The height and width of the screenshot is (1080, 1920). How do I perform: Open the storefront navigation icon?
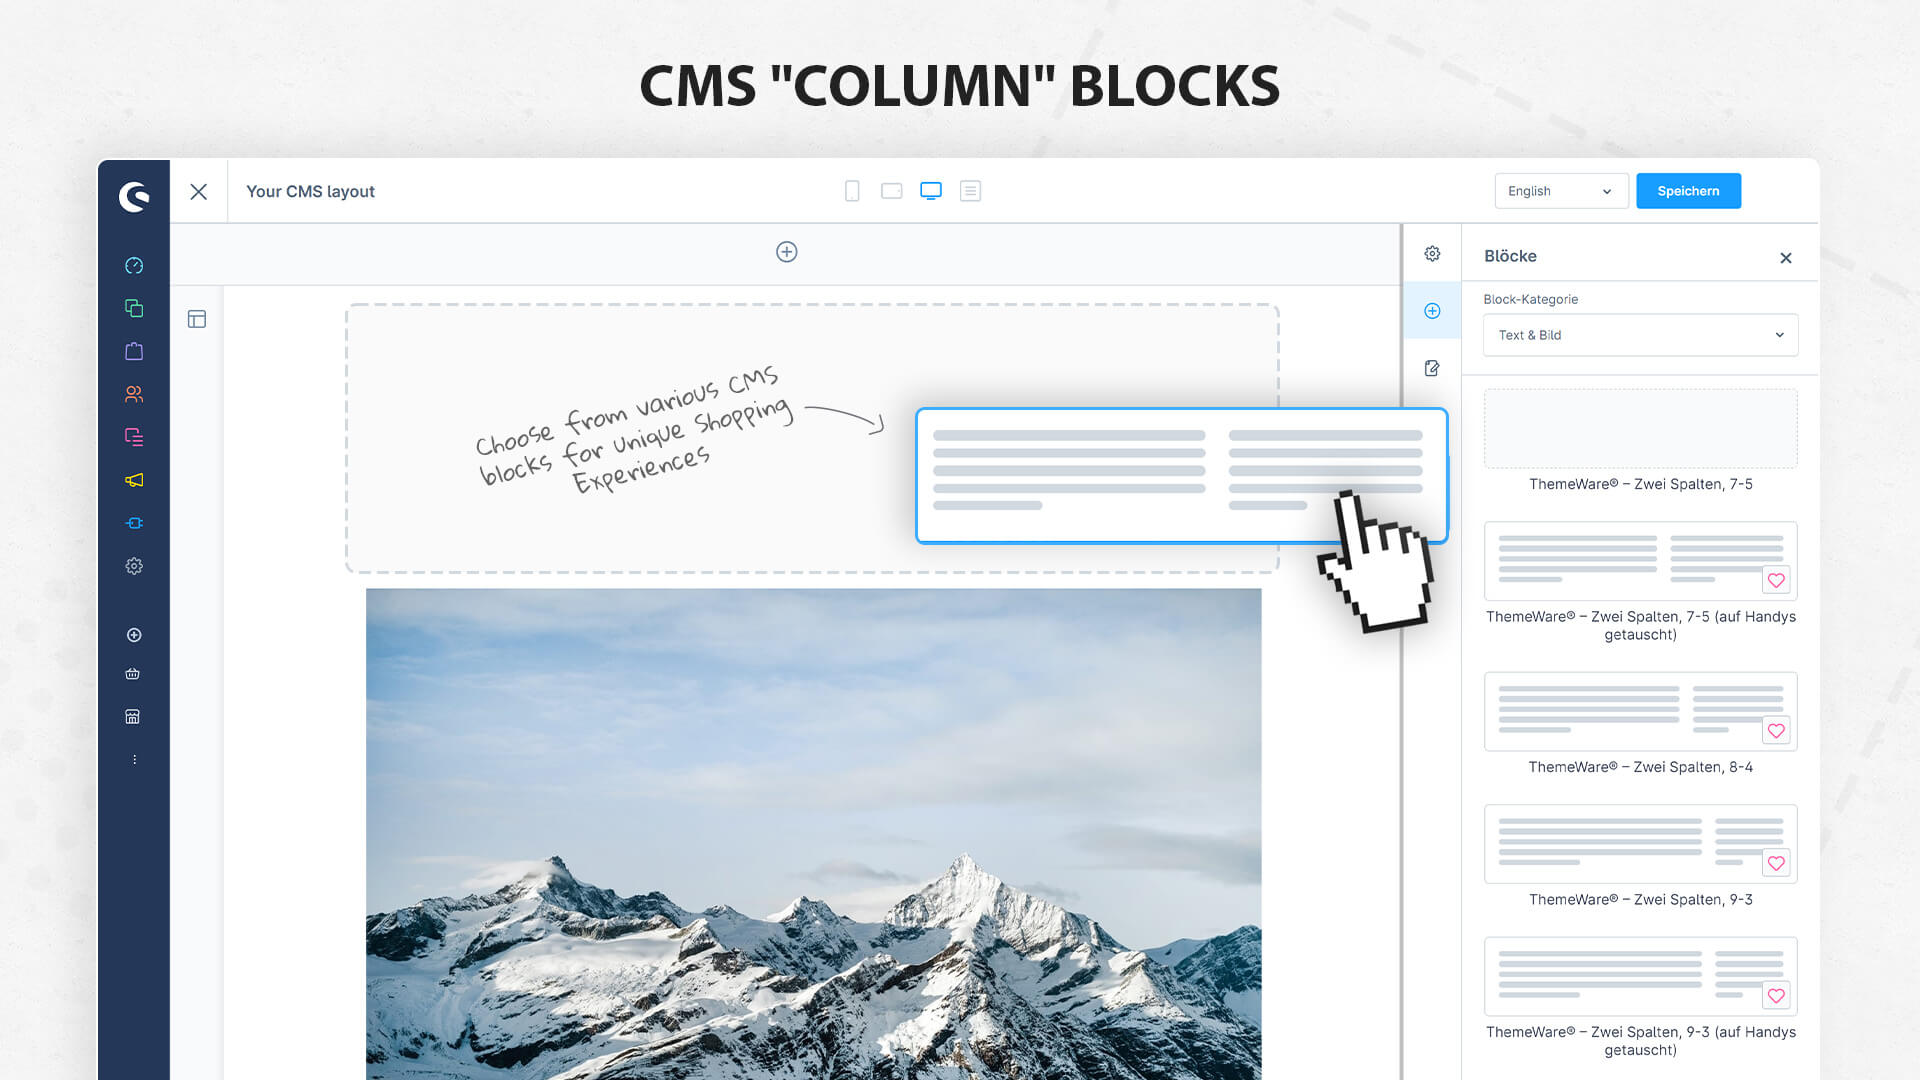tap(132, 716)
